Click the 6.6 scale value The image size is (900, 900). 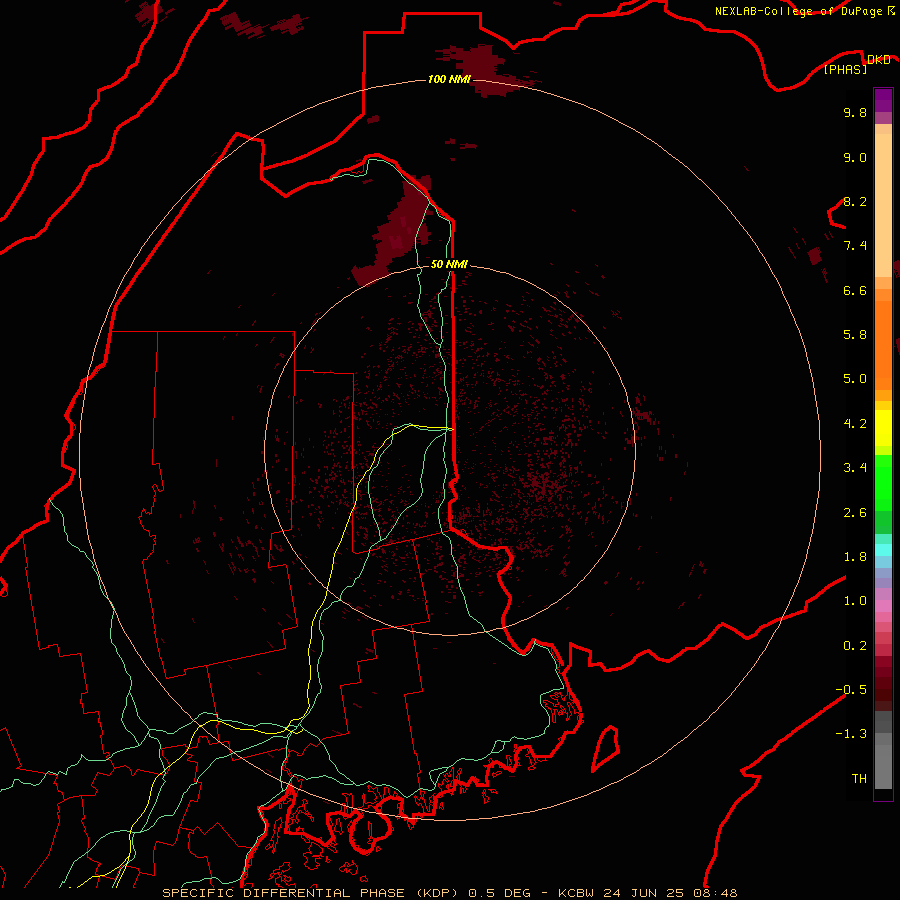(855, 290)
